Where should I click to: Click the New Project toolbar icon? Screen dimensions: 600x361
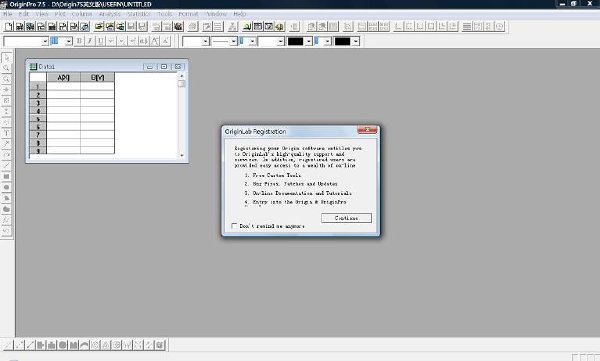click(8, 26)
